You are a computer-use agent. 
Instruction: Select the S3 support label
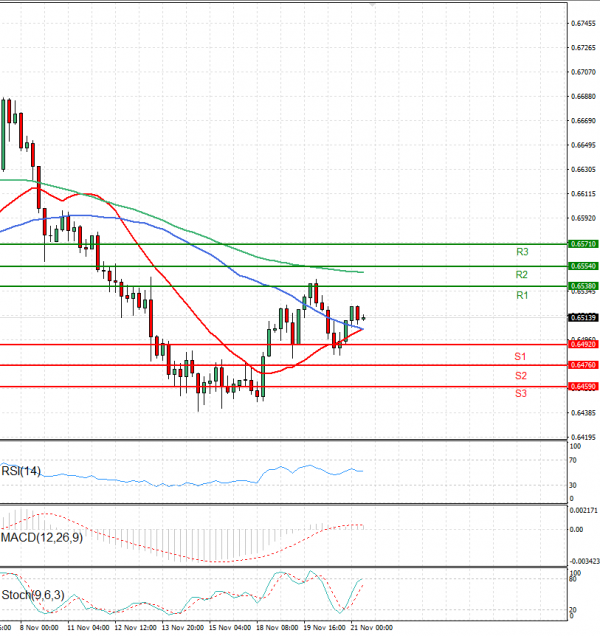click(521, 394)
